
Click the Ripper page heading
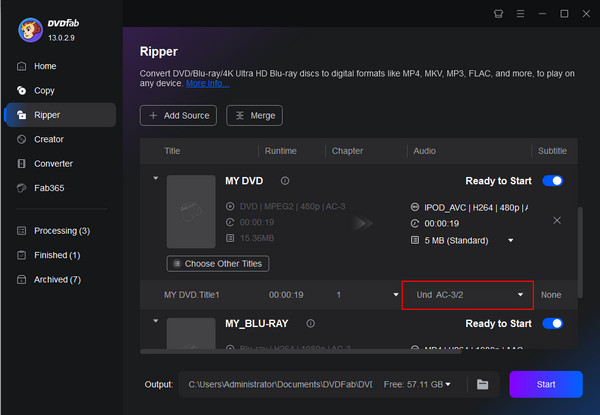158,51
